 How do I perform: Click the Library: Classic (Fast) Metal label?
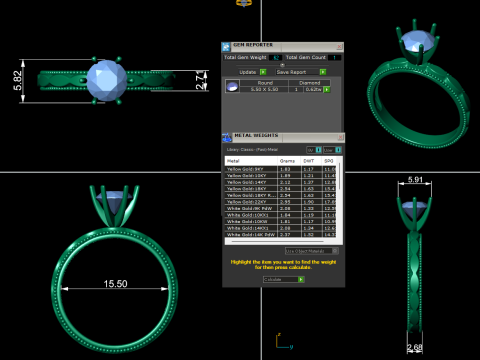[x=252, y=150]
